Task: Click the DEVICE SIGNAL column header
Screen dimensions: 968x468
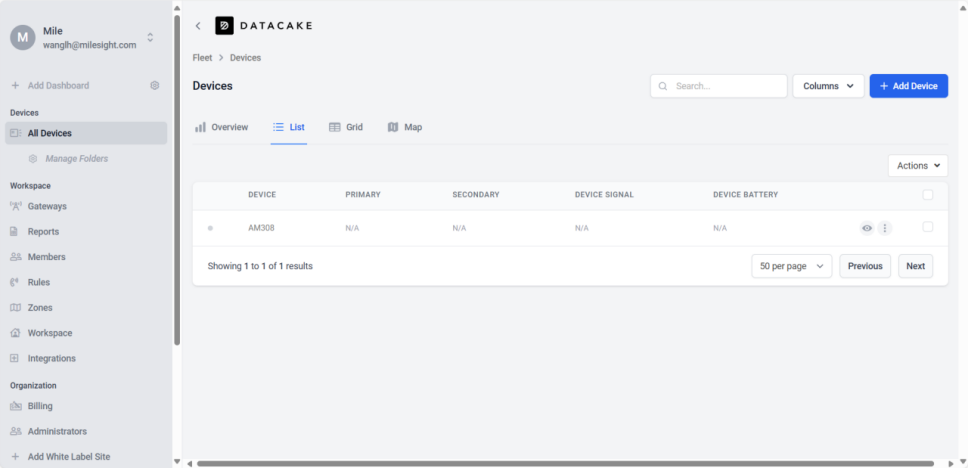Action: pyautogui.click(x=604, y=194)
